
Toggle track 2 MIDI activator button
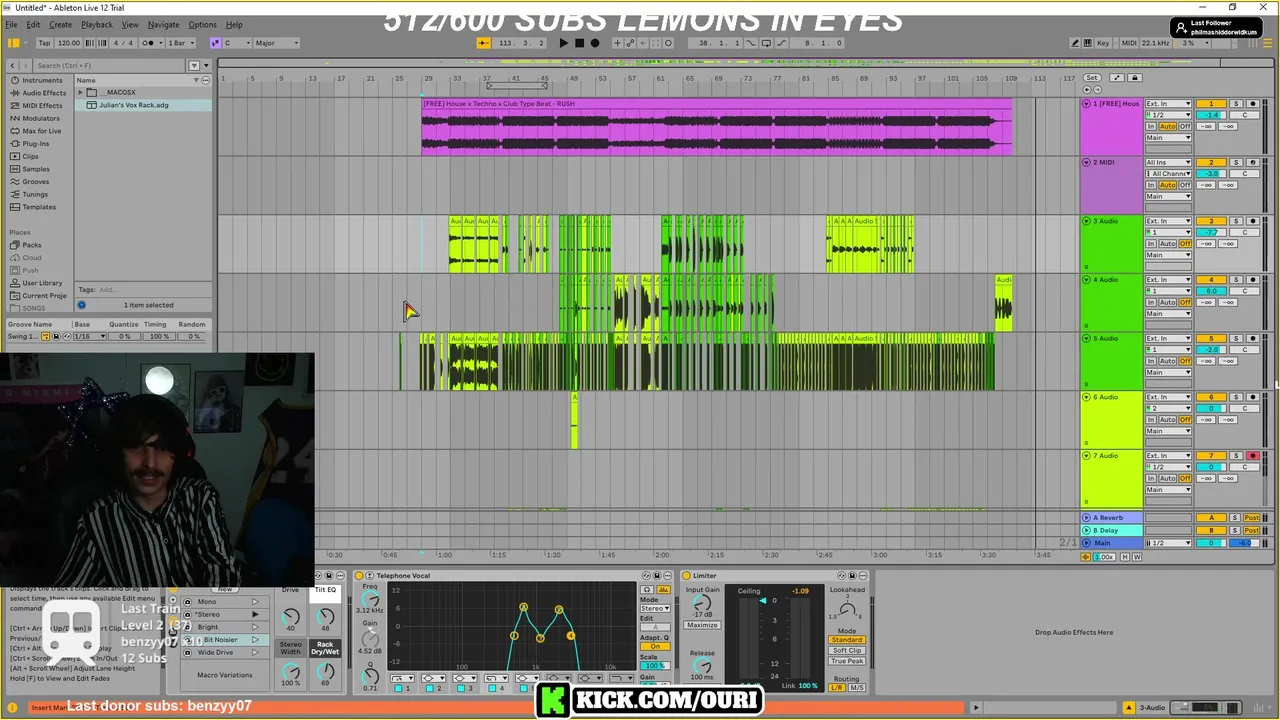[x=1211, y=162]
